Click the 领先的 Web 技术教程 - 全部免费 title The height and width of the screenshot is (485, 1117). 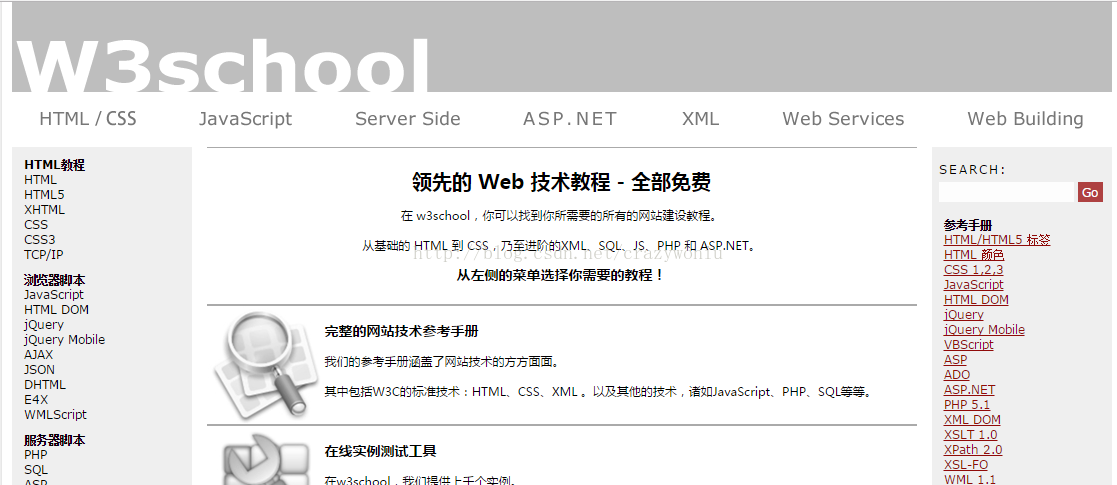pos(561,182)
